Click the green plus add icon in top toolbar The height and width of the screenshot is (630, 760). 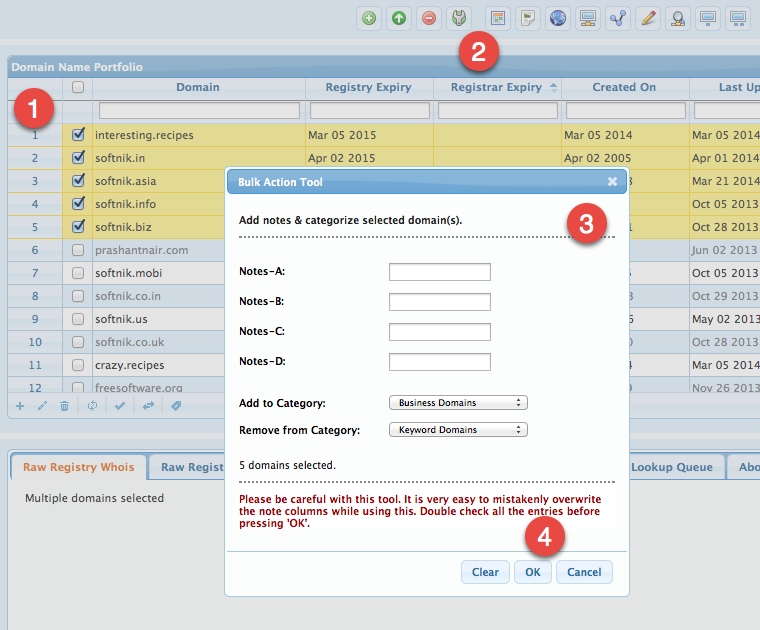pos(369,18)
